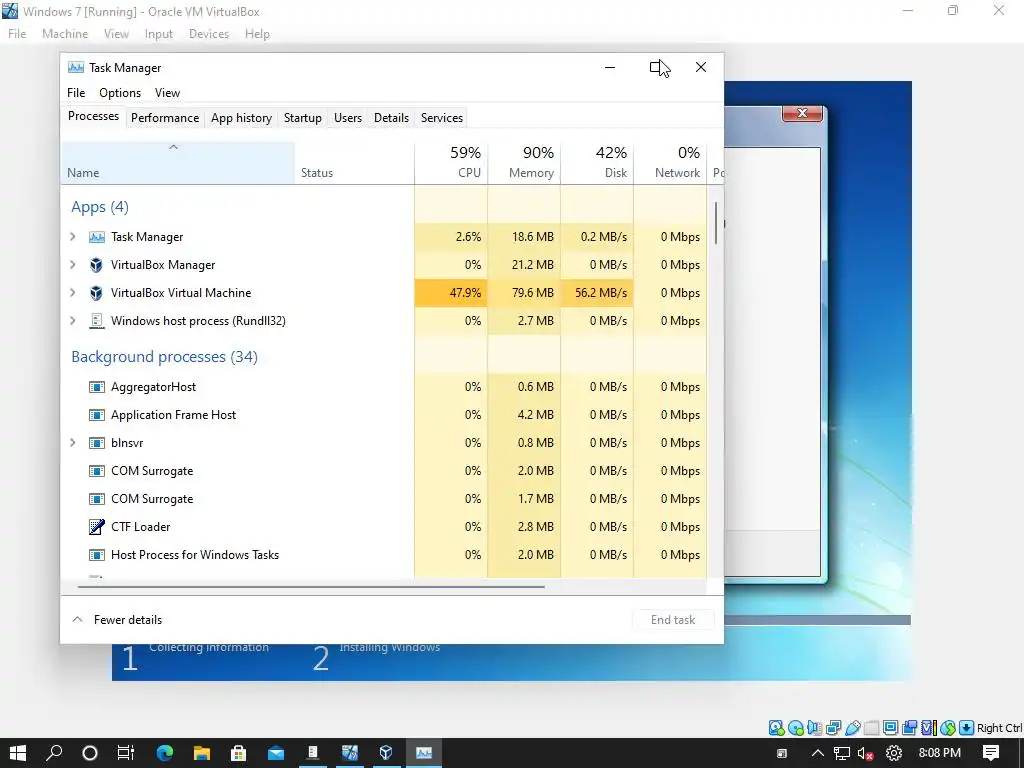Open VirtualBox Machine menu

pos(65,34)
